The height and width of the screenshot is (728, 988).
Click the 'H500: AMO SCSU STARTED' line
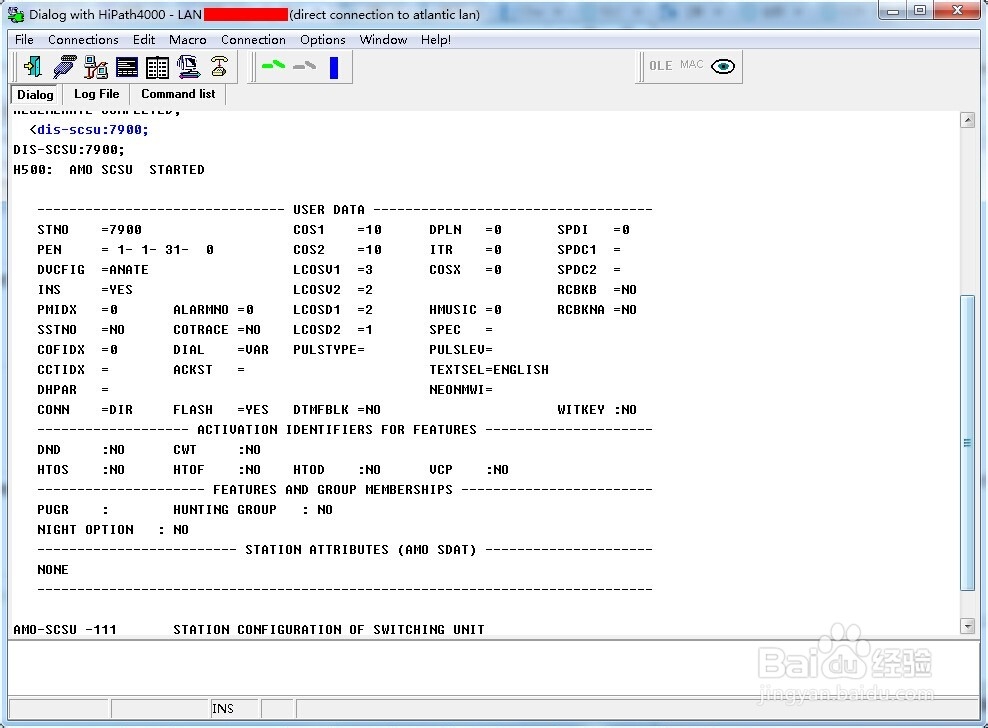[x=109, y=170]
